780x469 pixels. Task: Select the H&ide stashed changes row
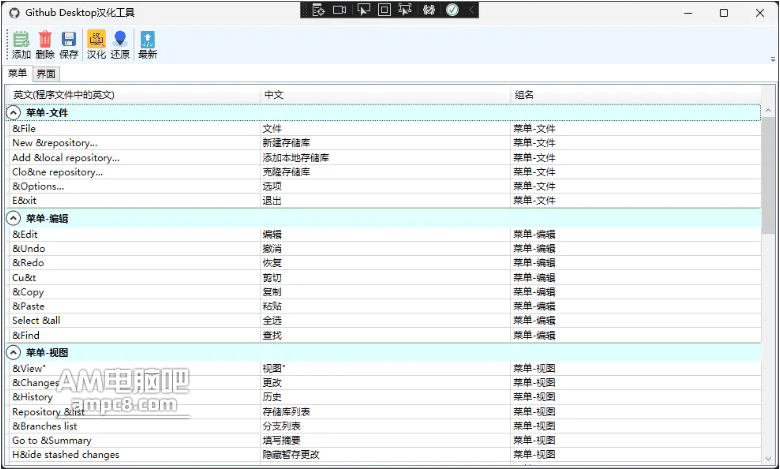point(384,455)
